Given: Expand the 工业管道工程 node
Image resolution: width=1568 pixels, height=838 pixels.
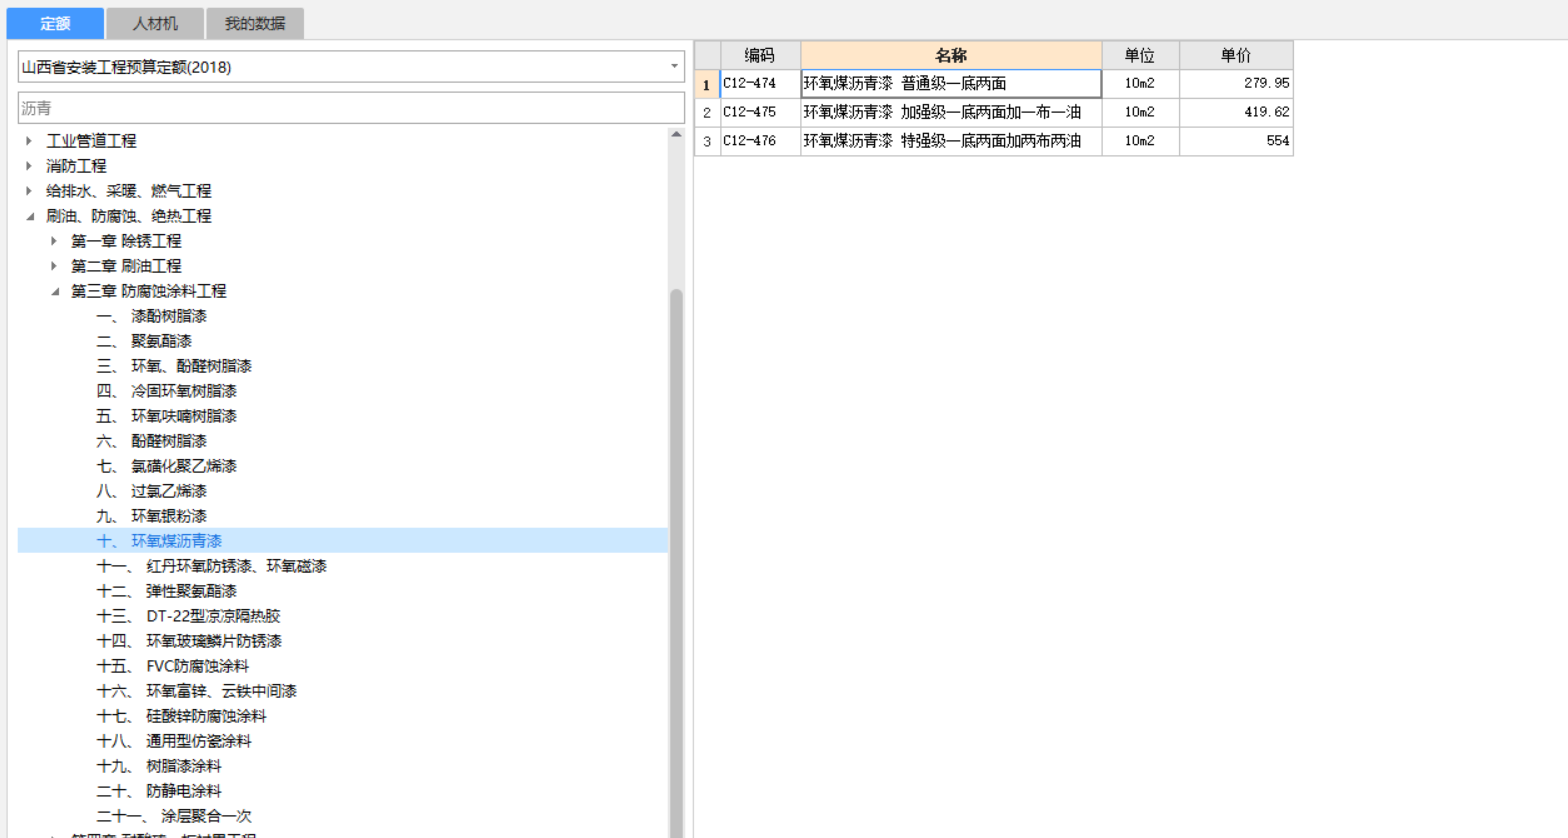Looking at the screenshot, I should (29, 141).
